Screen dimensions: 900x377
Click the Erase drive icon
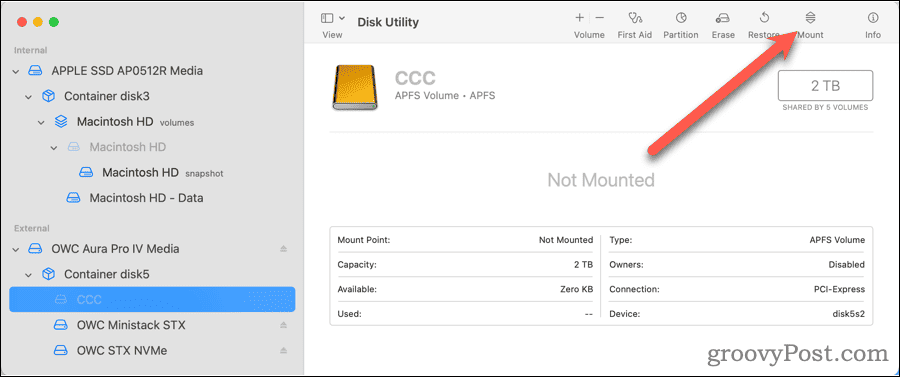723,18
